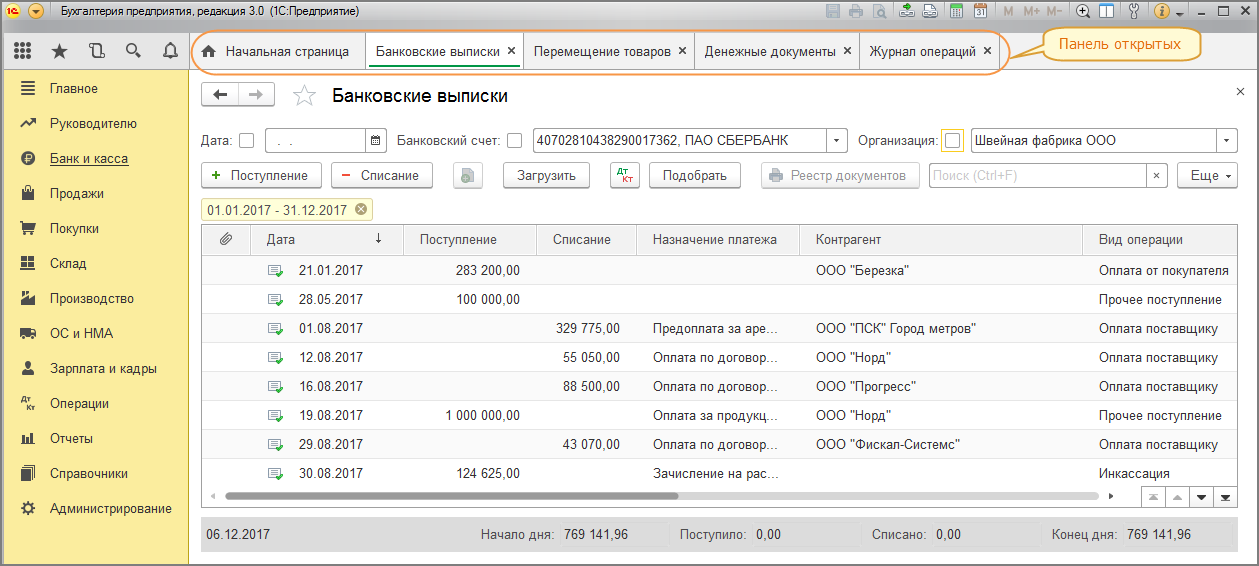
Task: Click the horizontal scrollbar of the table
Action: [x=452, y=496]
